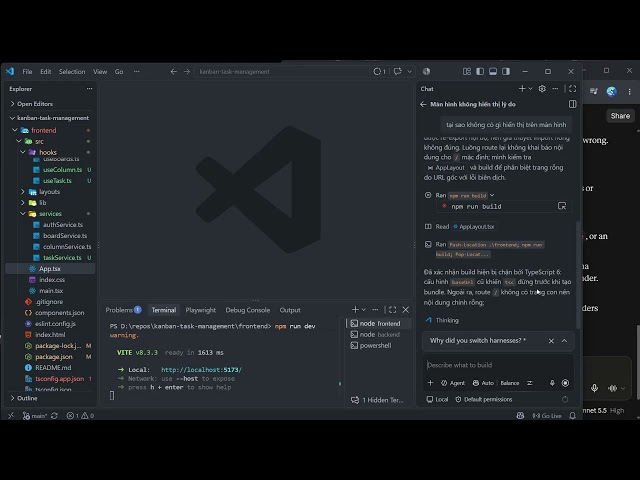Viewport: 640px width, 480px height.
Task: Show the 1 Hidden Terminal entry
Action: (x=378, y=400)
